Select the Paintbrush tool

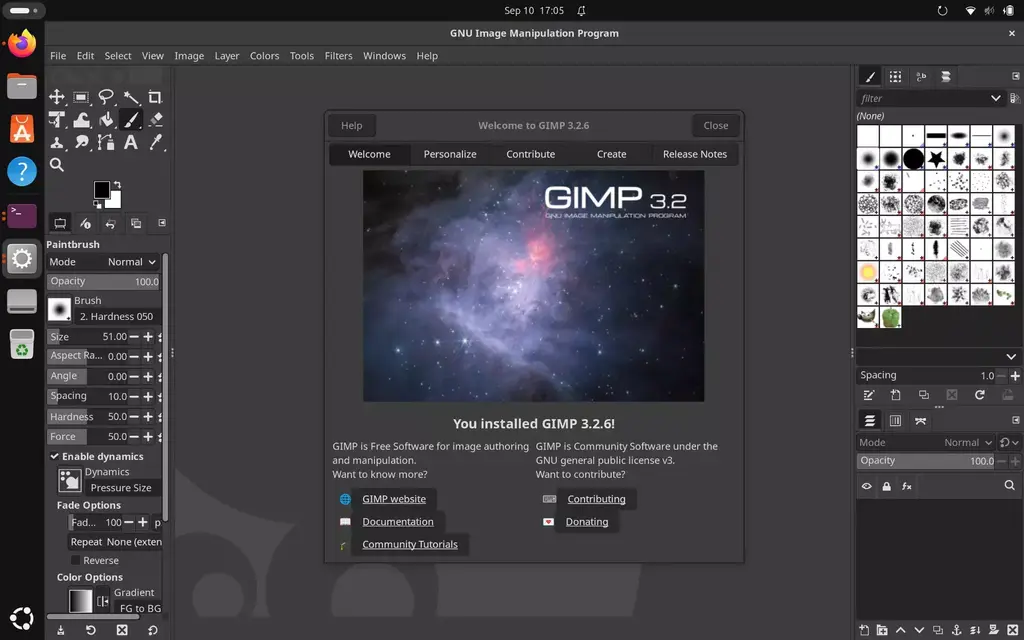(131, 120)
